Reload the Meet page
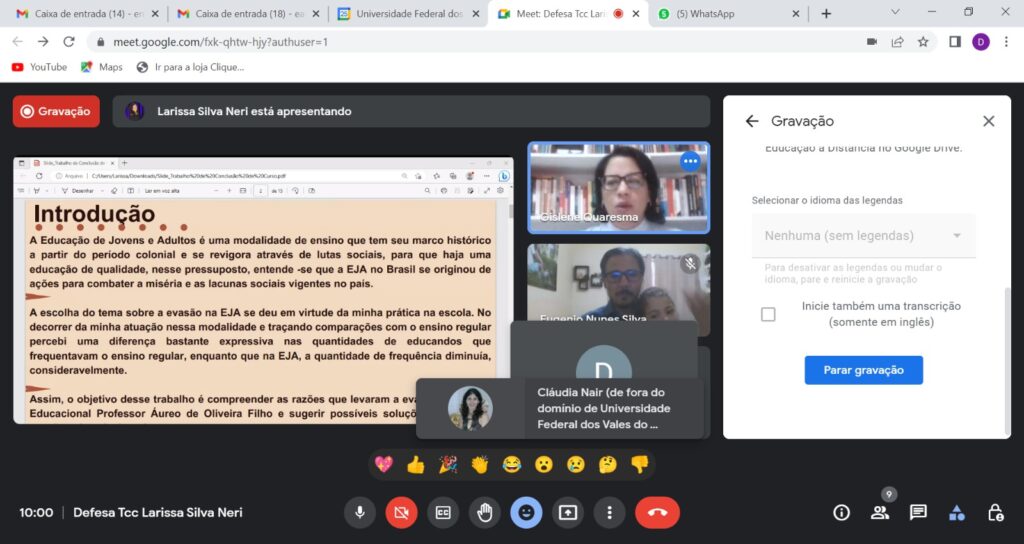1024x544 pixels. (x=69, y=42)
